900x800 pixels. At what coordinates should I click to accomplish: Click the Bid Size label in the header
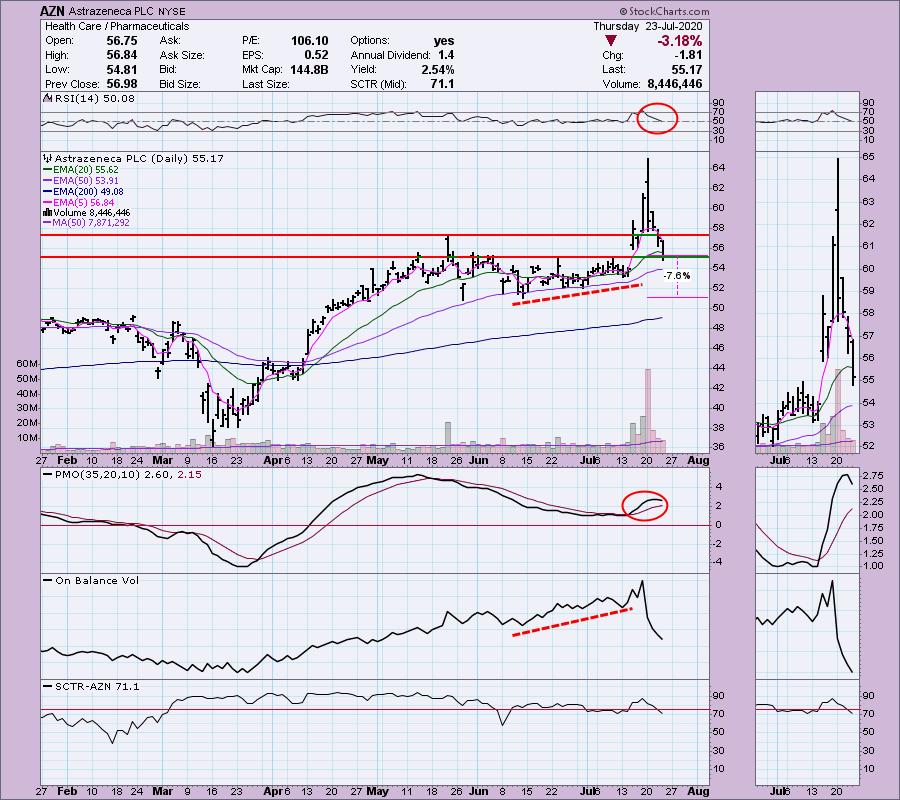(x=180, y=84)
